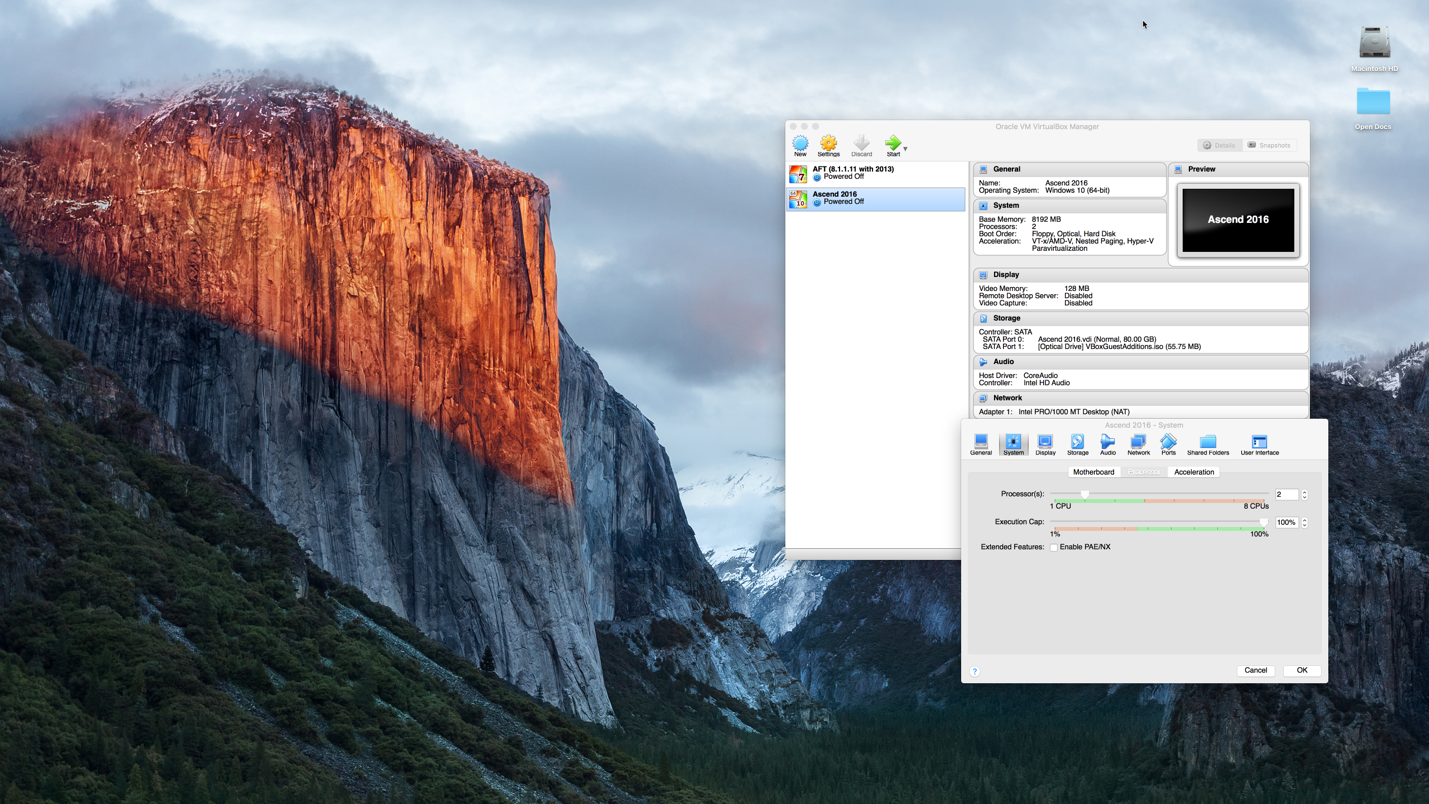Switch to the Processor tab
1429x804 pixels.
(x=1144, y=472)
